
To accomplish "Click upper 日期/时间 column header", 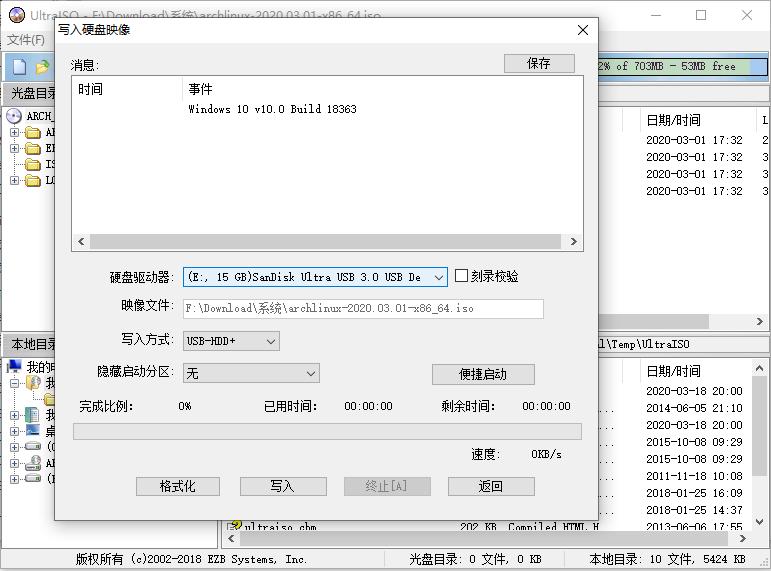I will 674,120.
